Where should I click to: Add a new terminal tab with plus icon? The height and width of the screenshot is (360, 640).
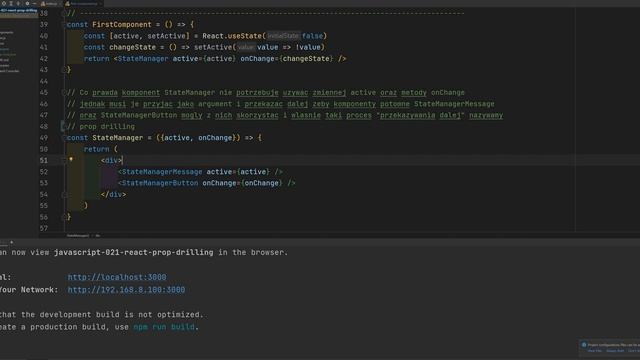(11, 242)
